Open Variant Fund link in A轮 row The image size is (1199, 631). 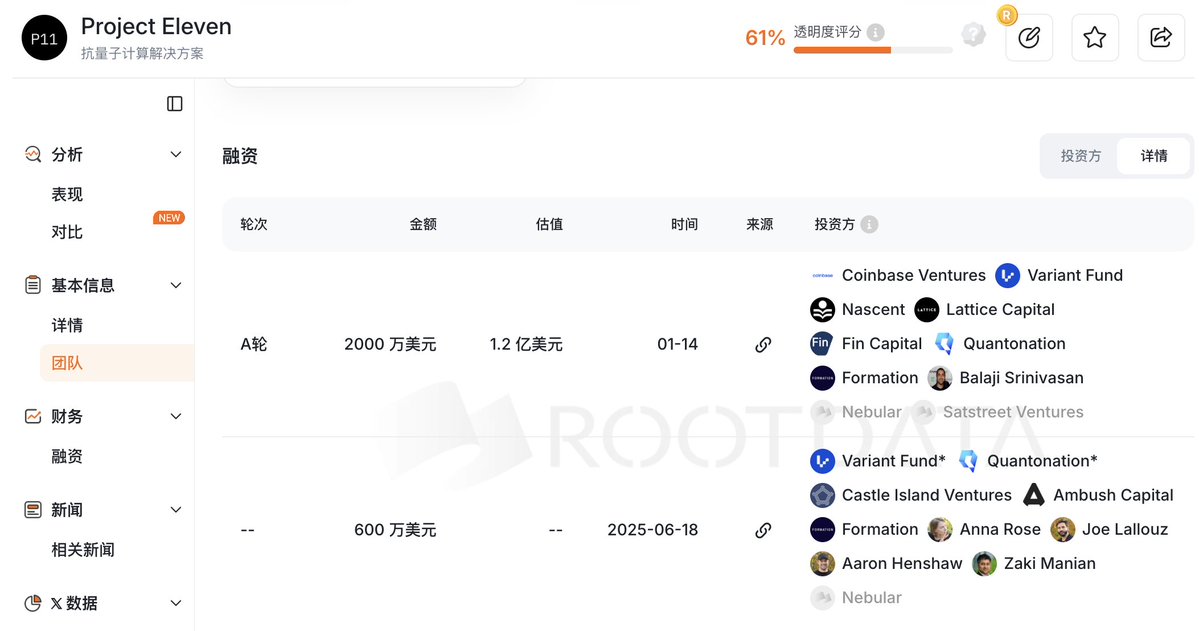point(1075,275)
